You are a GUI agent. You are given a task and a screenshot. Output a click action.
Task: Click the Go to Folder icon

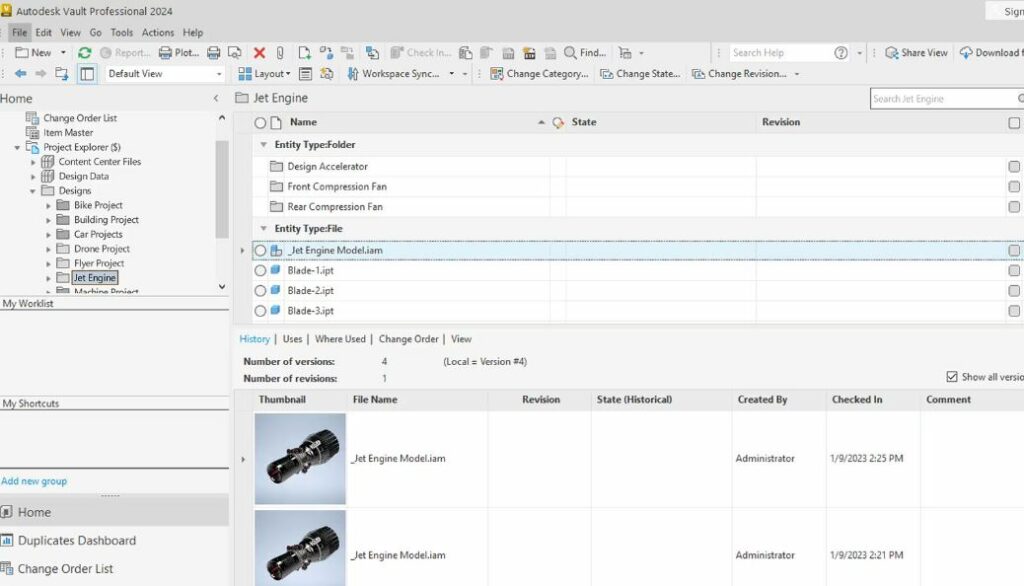coord(61,74)
